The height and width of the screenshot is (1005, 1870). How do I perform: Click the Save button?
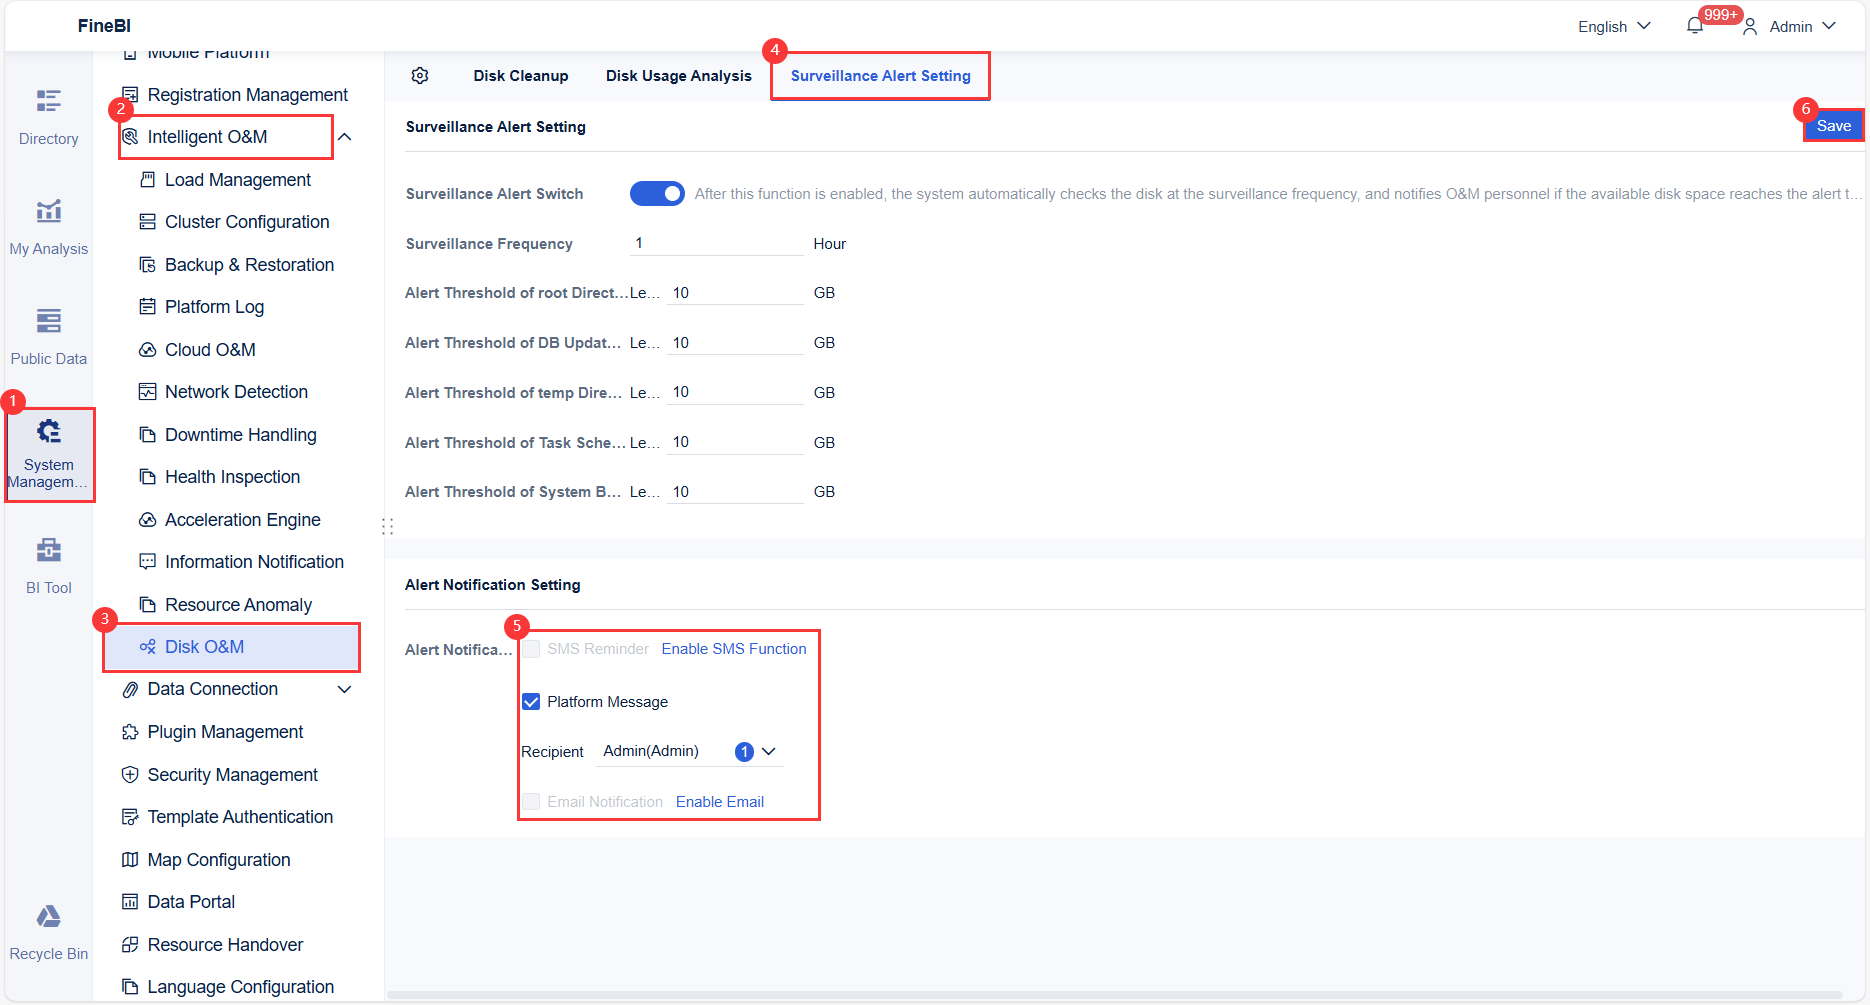point(1833,125)
